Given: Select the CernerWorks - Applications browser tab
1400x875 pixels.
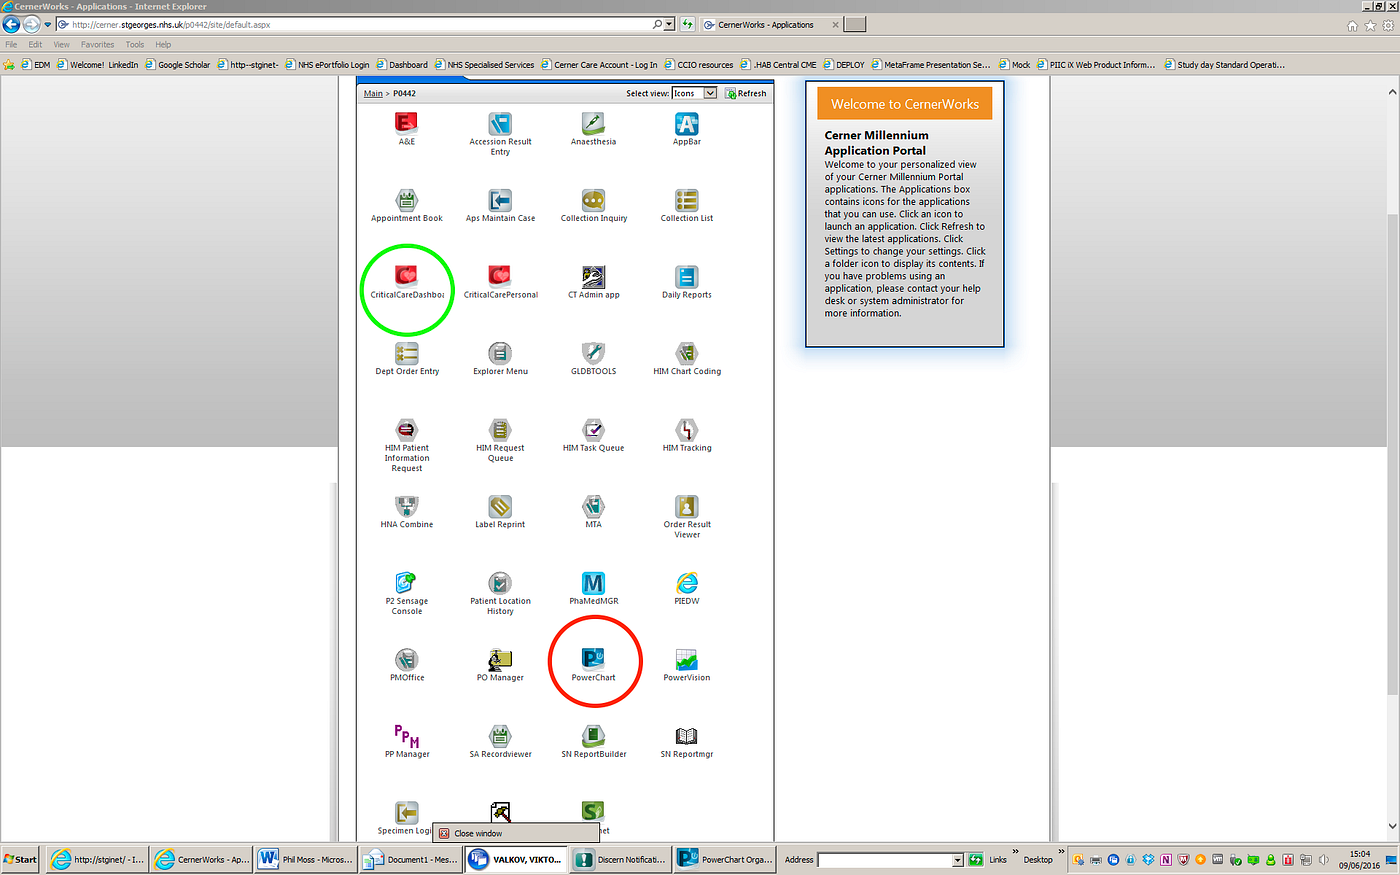Looking at the screenshot, I should tap(771, 25).
